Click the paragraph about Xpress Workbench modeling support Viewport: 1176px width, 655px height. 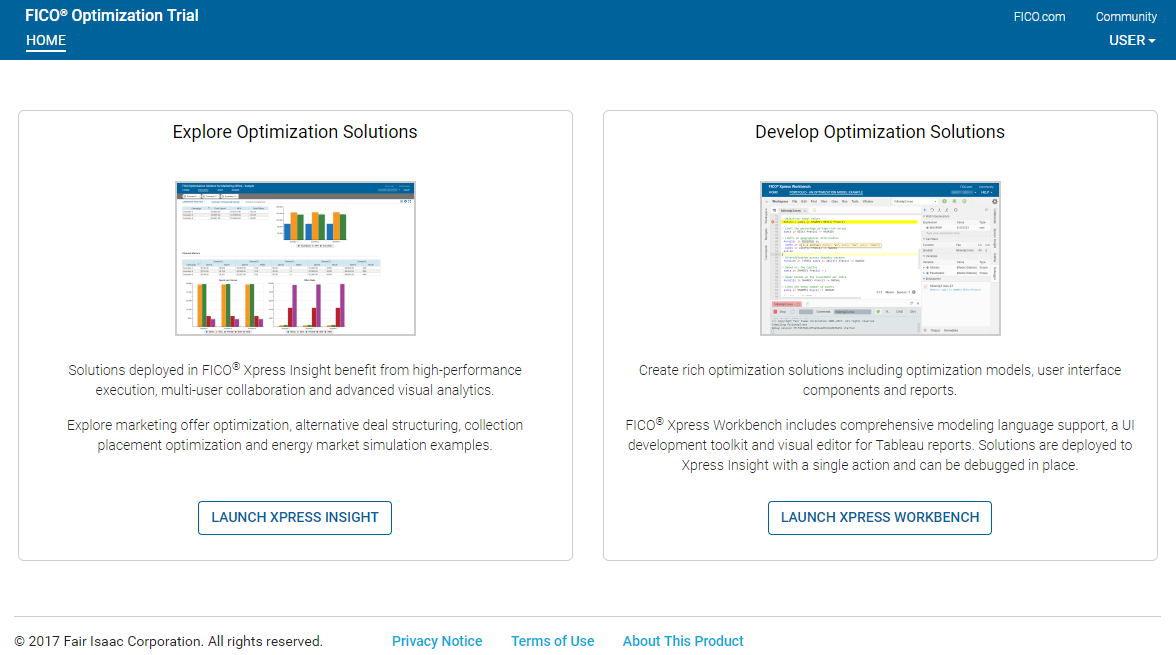[880, 444]
